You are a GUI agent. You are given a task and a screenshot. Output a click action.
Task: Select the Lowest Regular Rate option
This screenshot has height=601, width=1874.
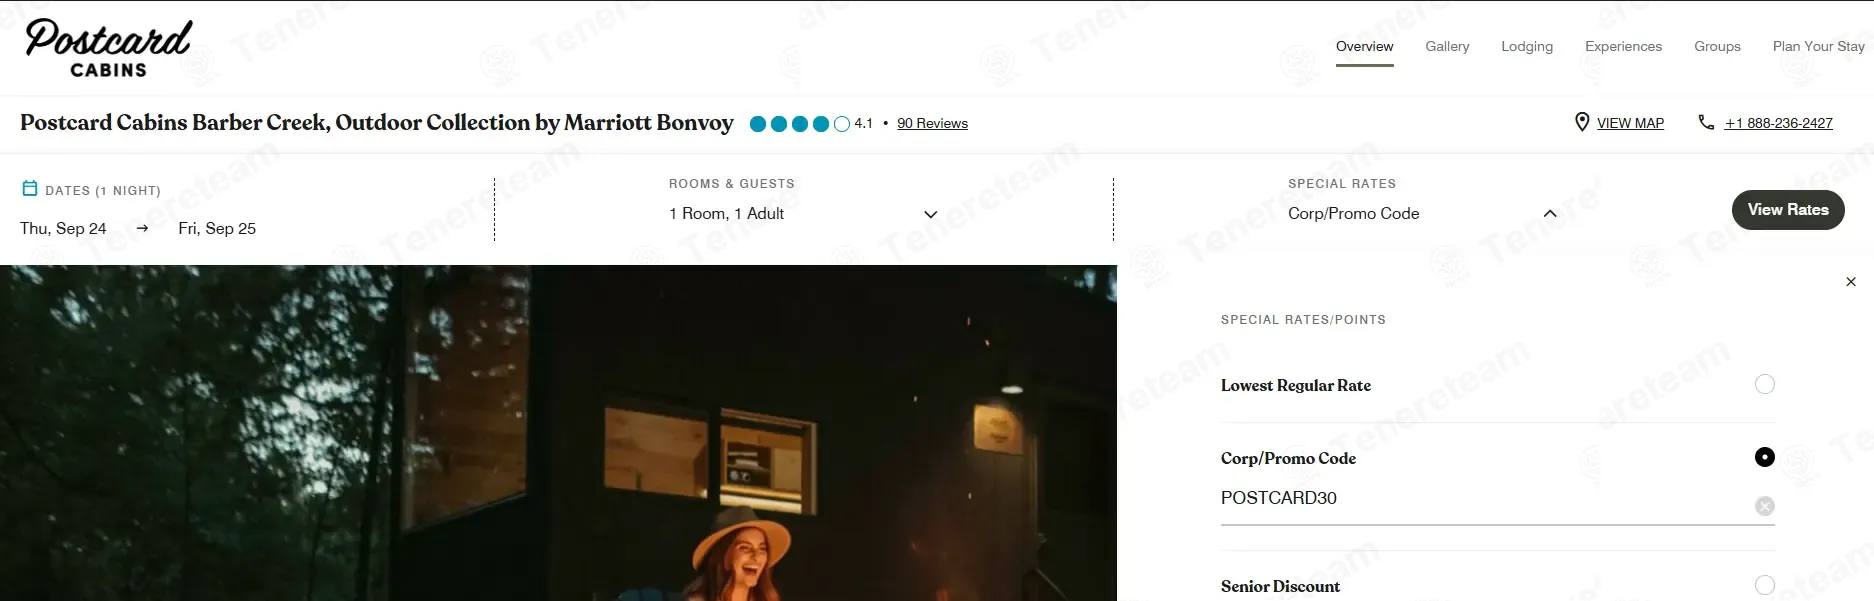pyautogui.click(x=1765, y=385)
